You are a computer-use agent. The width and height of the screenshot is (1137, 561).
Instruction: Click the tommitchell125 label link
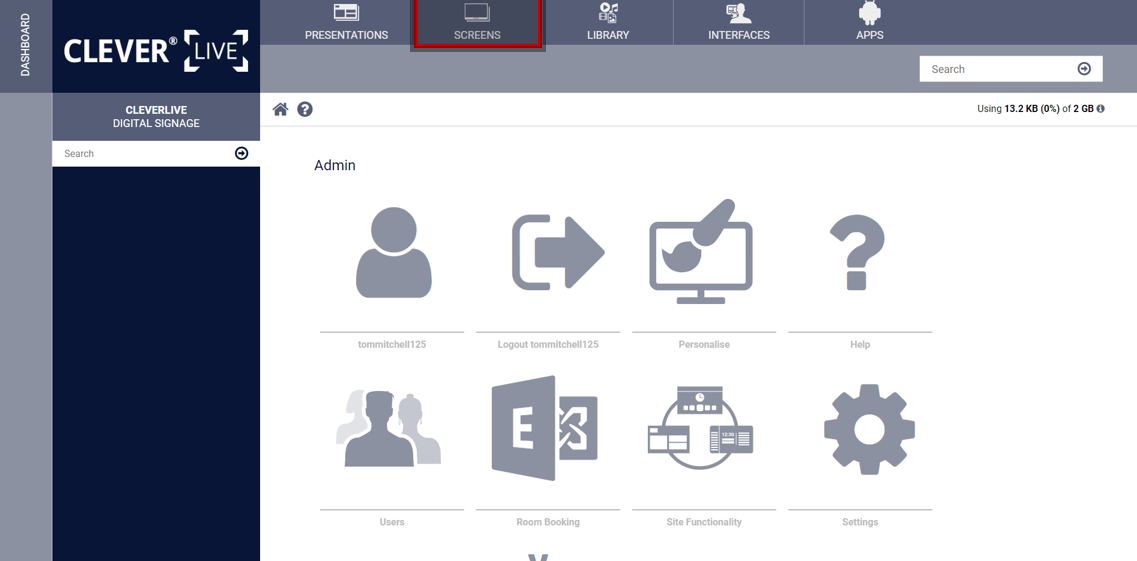392,344
